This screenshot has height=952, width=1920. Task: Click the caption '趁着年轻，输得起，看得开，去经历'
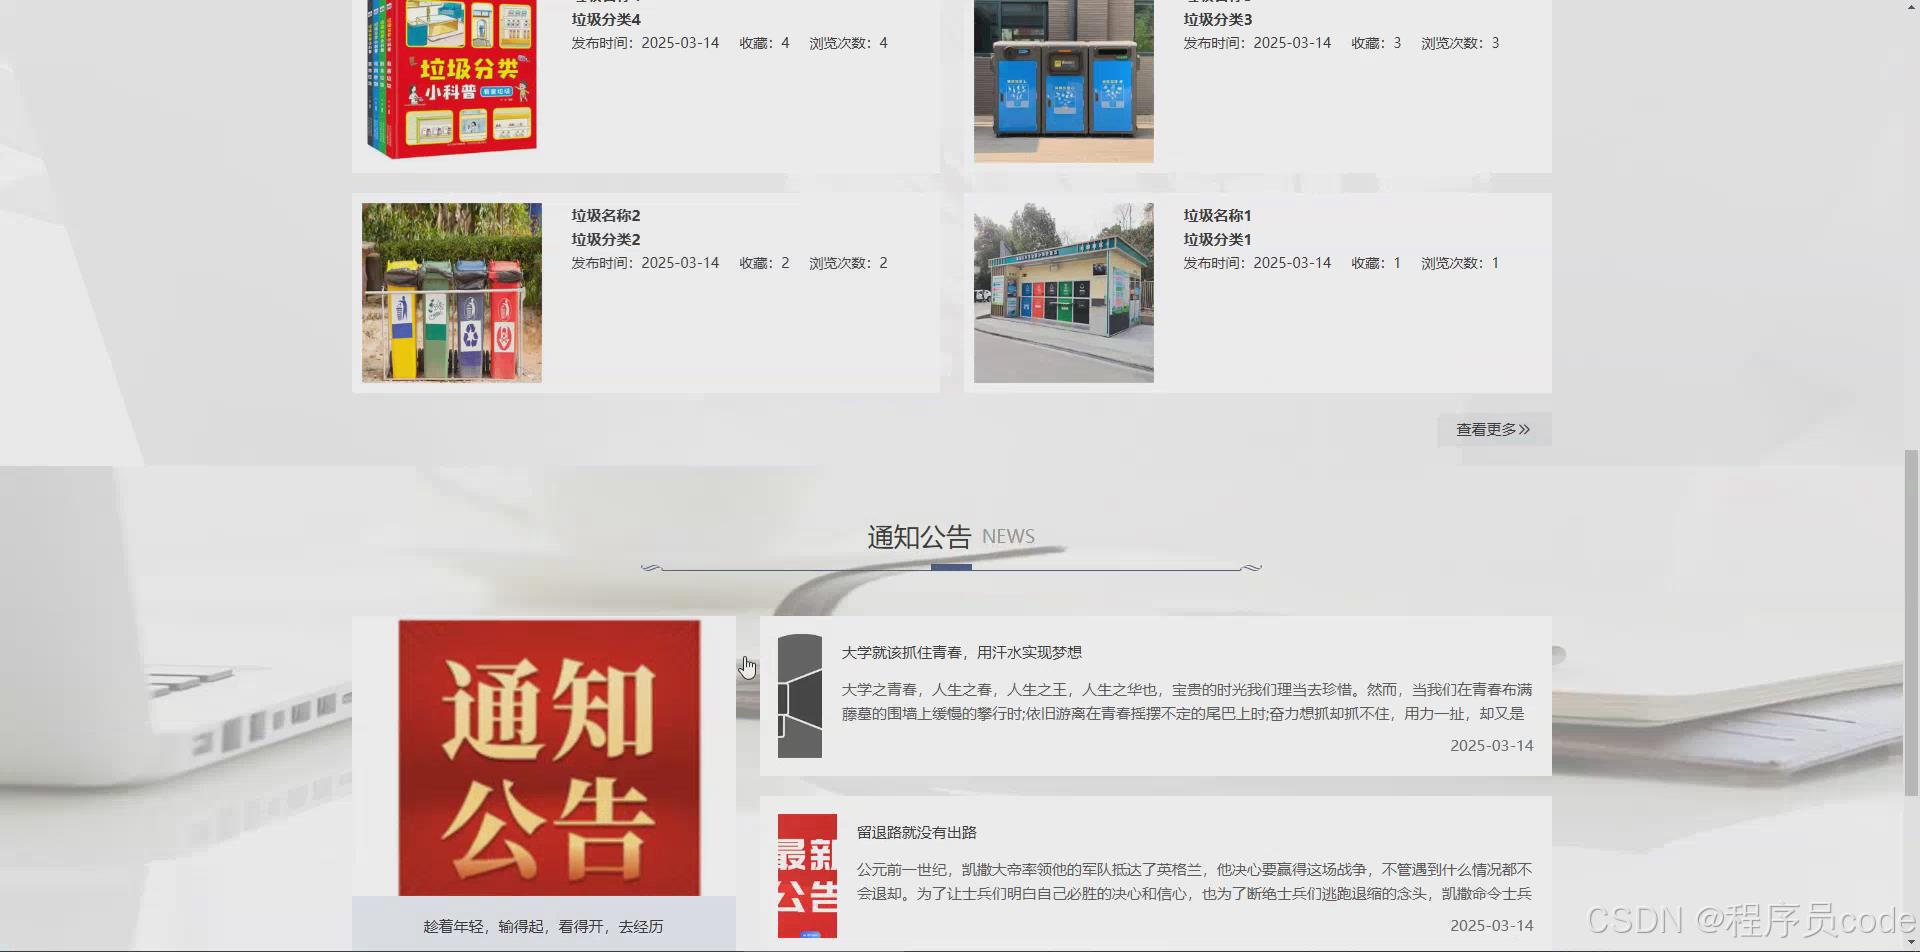[x=544, y=926]
